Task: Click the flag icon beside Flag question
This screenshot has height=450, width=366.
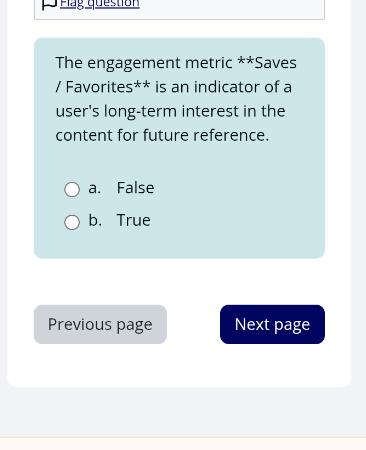Action: pos(49,4)
